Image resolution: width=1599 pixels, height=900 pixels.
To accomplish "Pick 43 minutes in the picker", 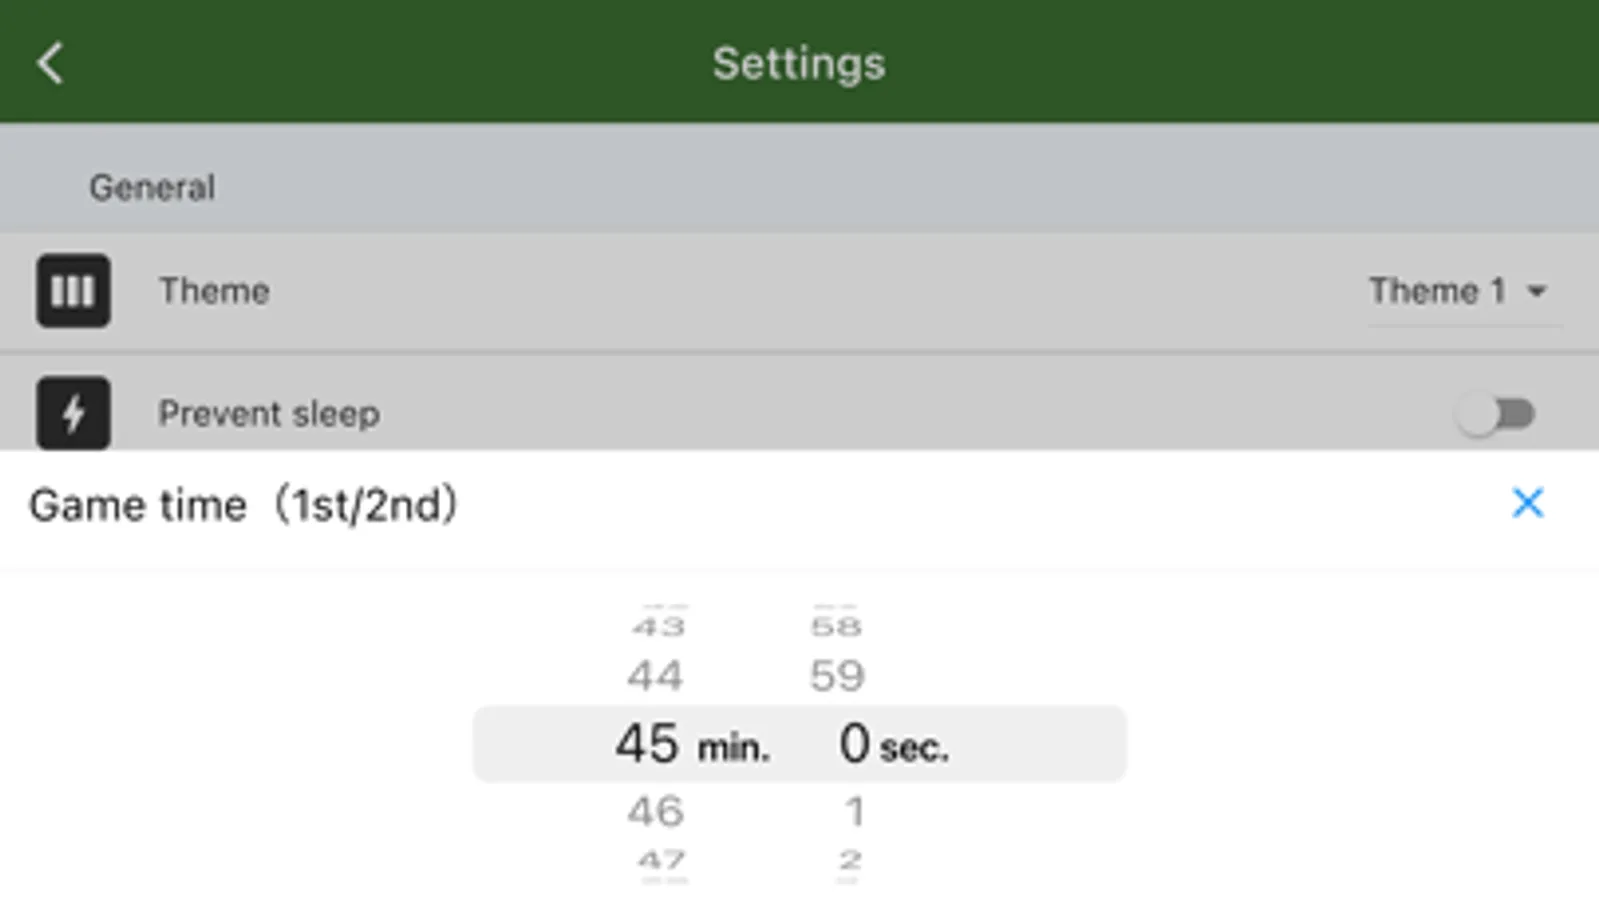I will (659, 627).
